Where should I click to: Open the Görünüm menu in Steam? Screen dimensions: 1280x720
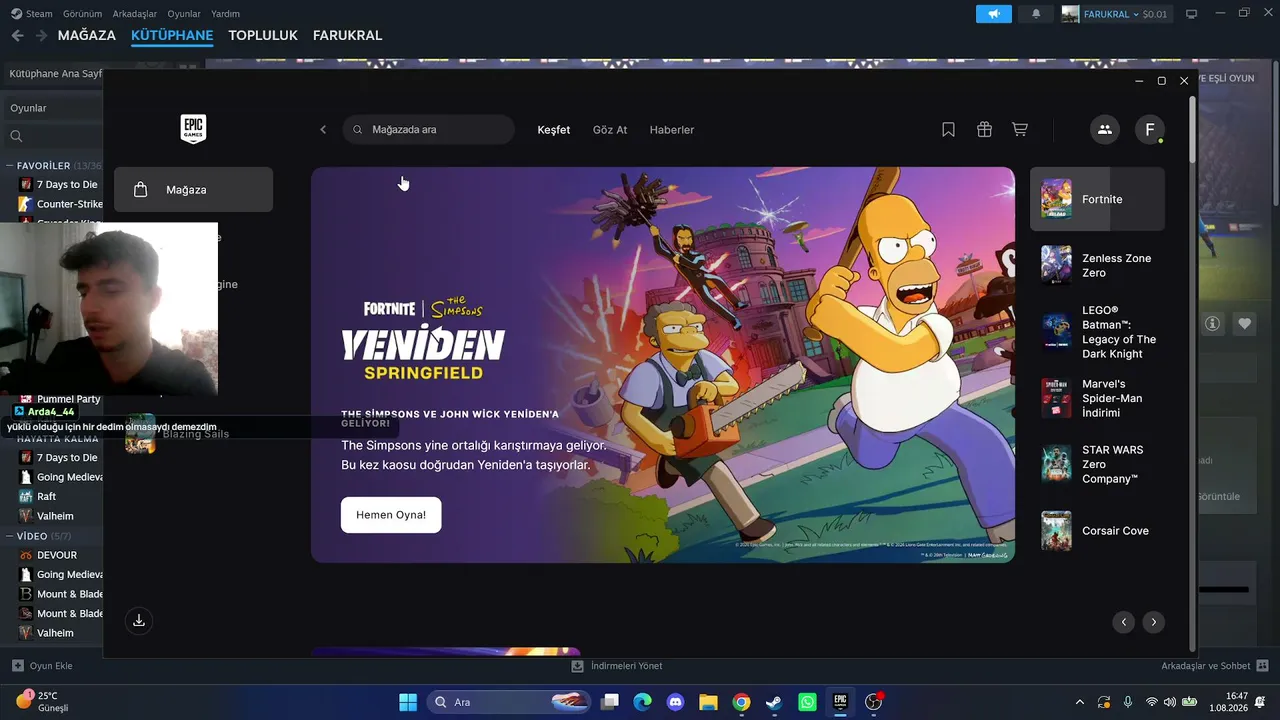[x=83, y=14]
